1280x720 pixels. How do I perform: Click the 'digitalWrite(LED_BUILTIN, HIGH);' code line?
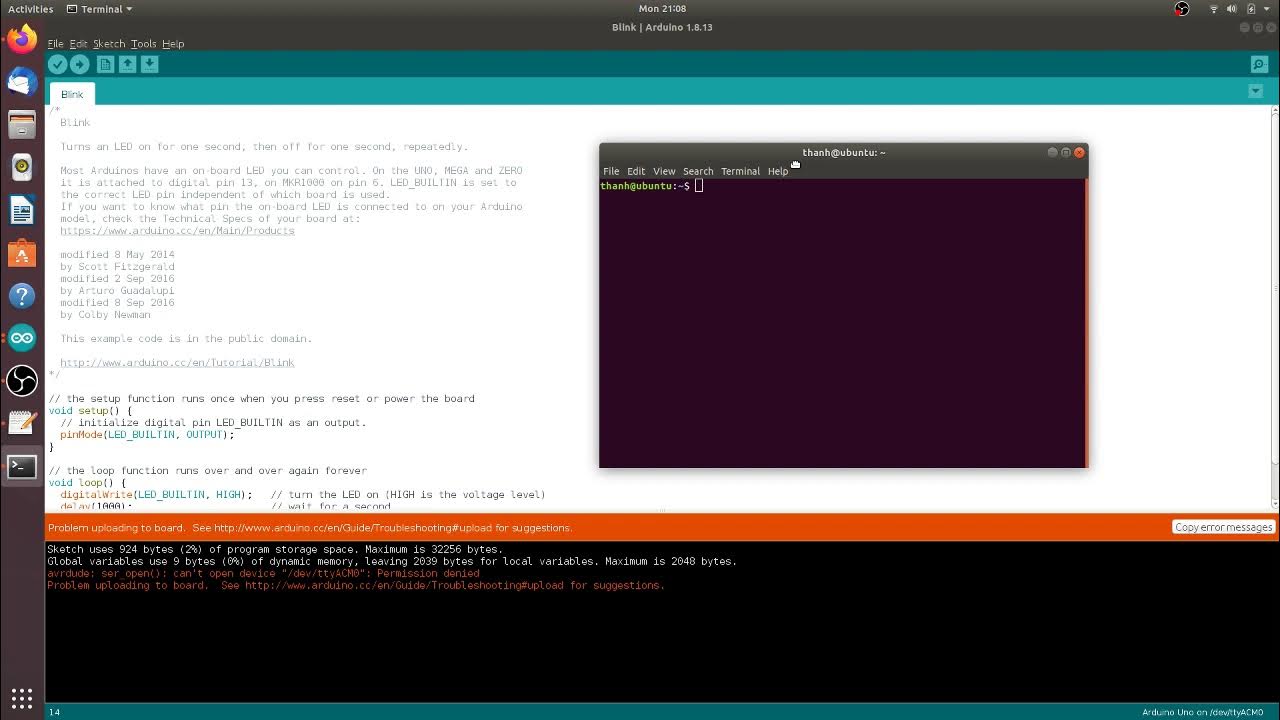coord(156,495)
